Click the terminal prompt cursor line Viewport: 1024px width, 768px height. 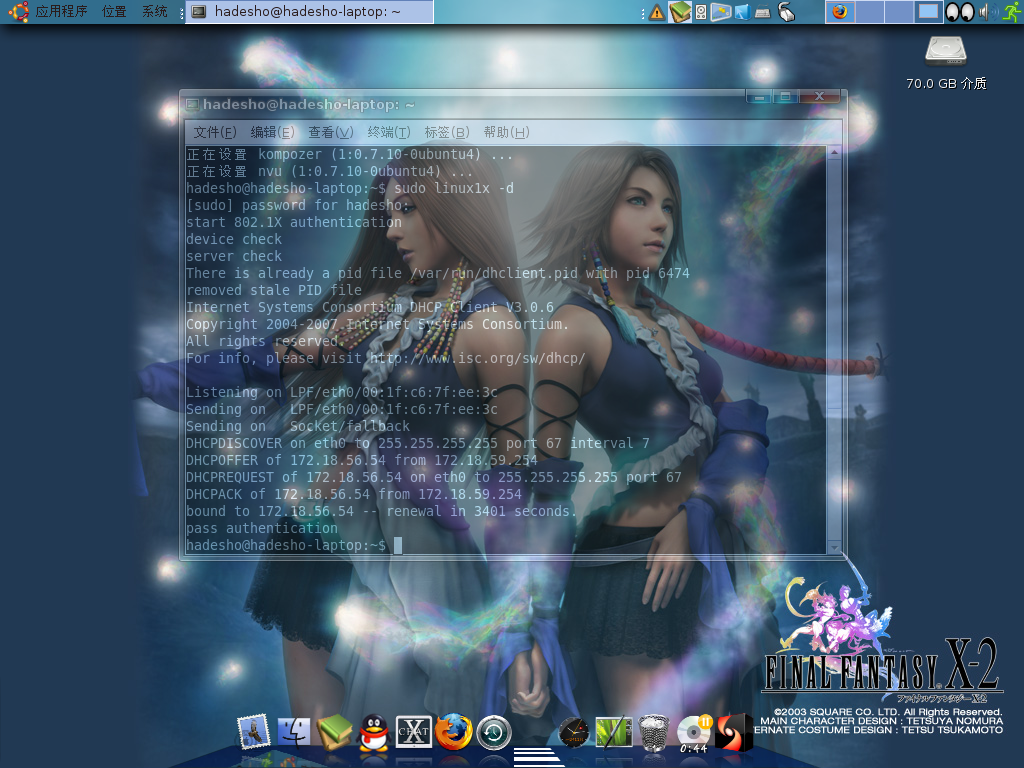pyautogui.click(x=294, y=545)
